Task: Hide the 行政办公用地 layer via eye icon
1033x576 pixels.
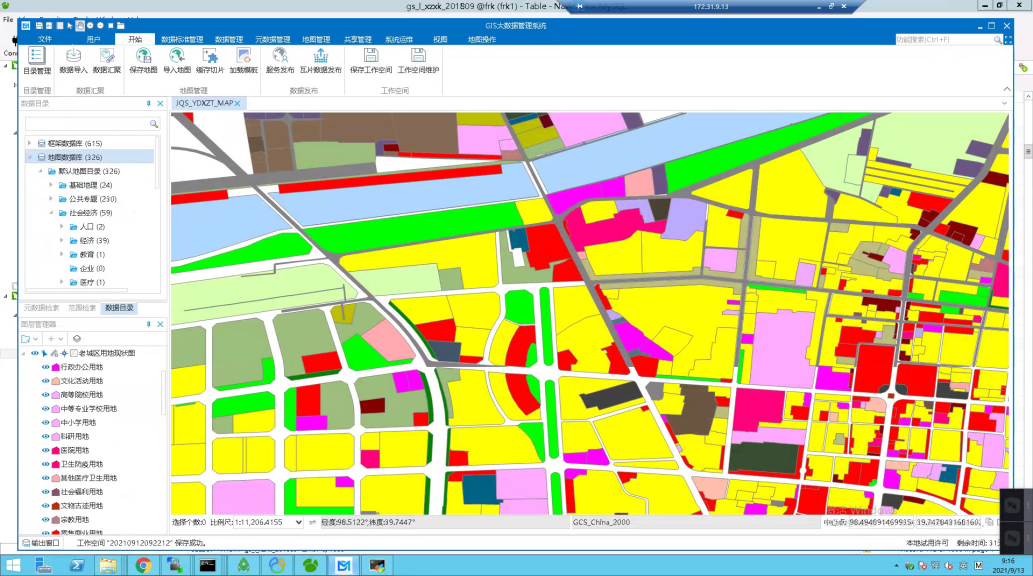Action: tap(45, 367)
